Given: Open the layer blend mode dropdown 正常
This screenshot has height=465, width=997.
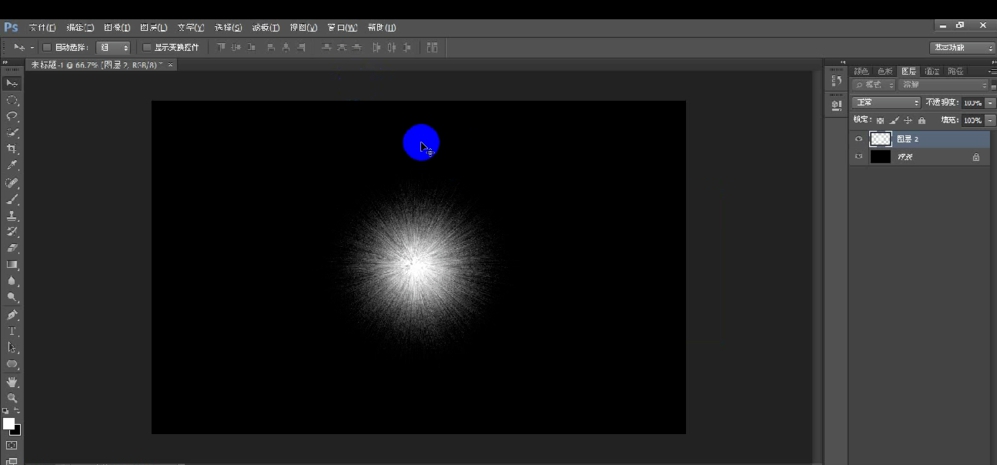Looking at the screenshot, I should pyautogui.click(x=886, y=102).
